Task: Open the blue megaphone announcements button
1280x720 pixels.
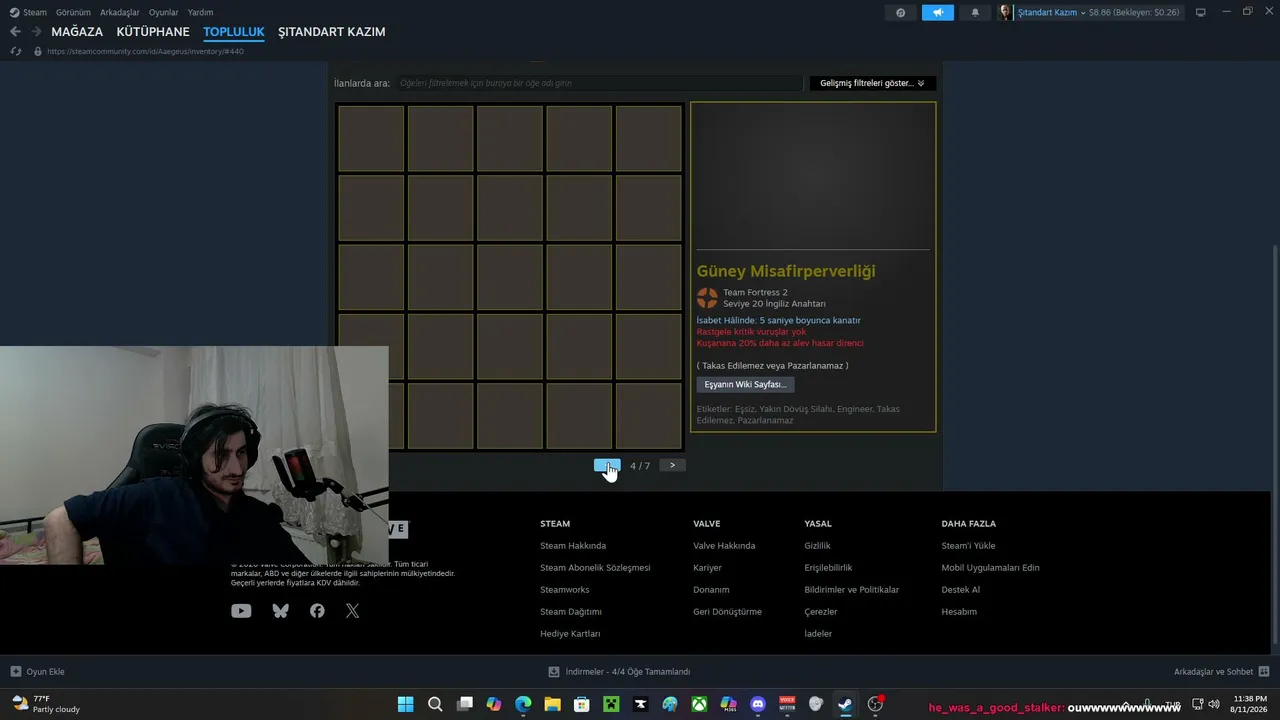Action: coord(938,13)
